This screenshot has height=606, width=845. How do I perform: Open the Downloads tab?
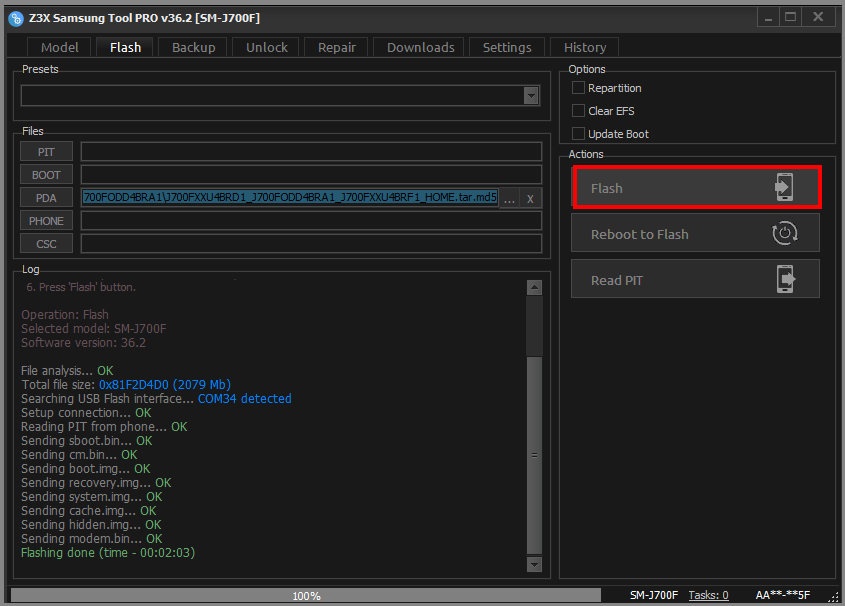(x=420, y=47)
